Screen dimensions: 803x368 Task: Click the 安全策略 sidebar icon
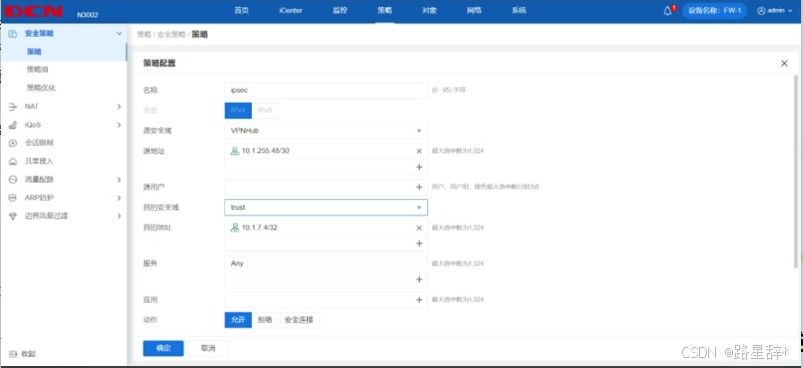[13, 33]
